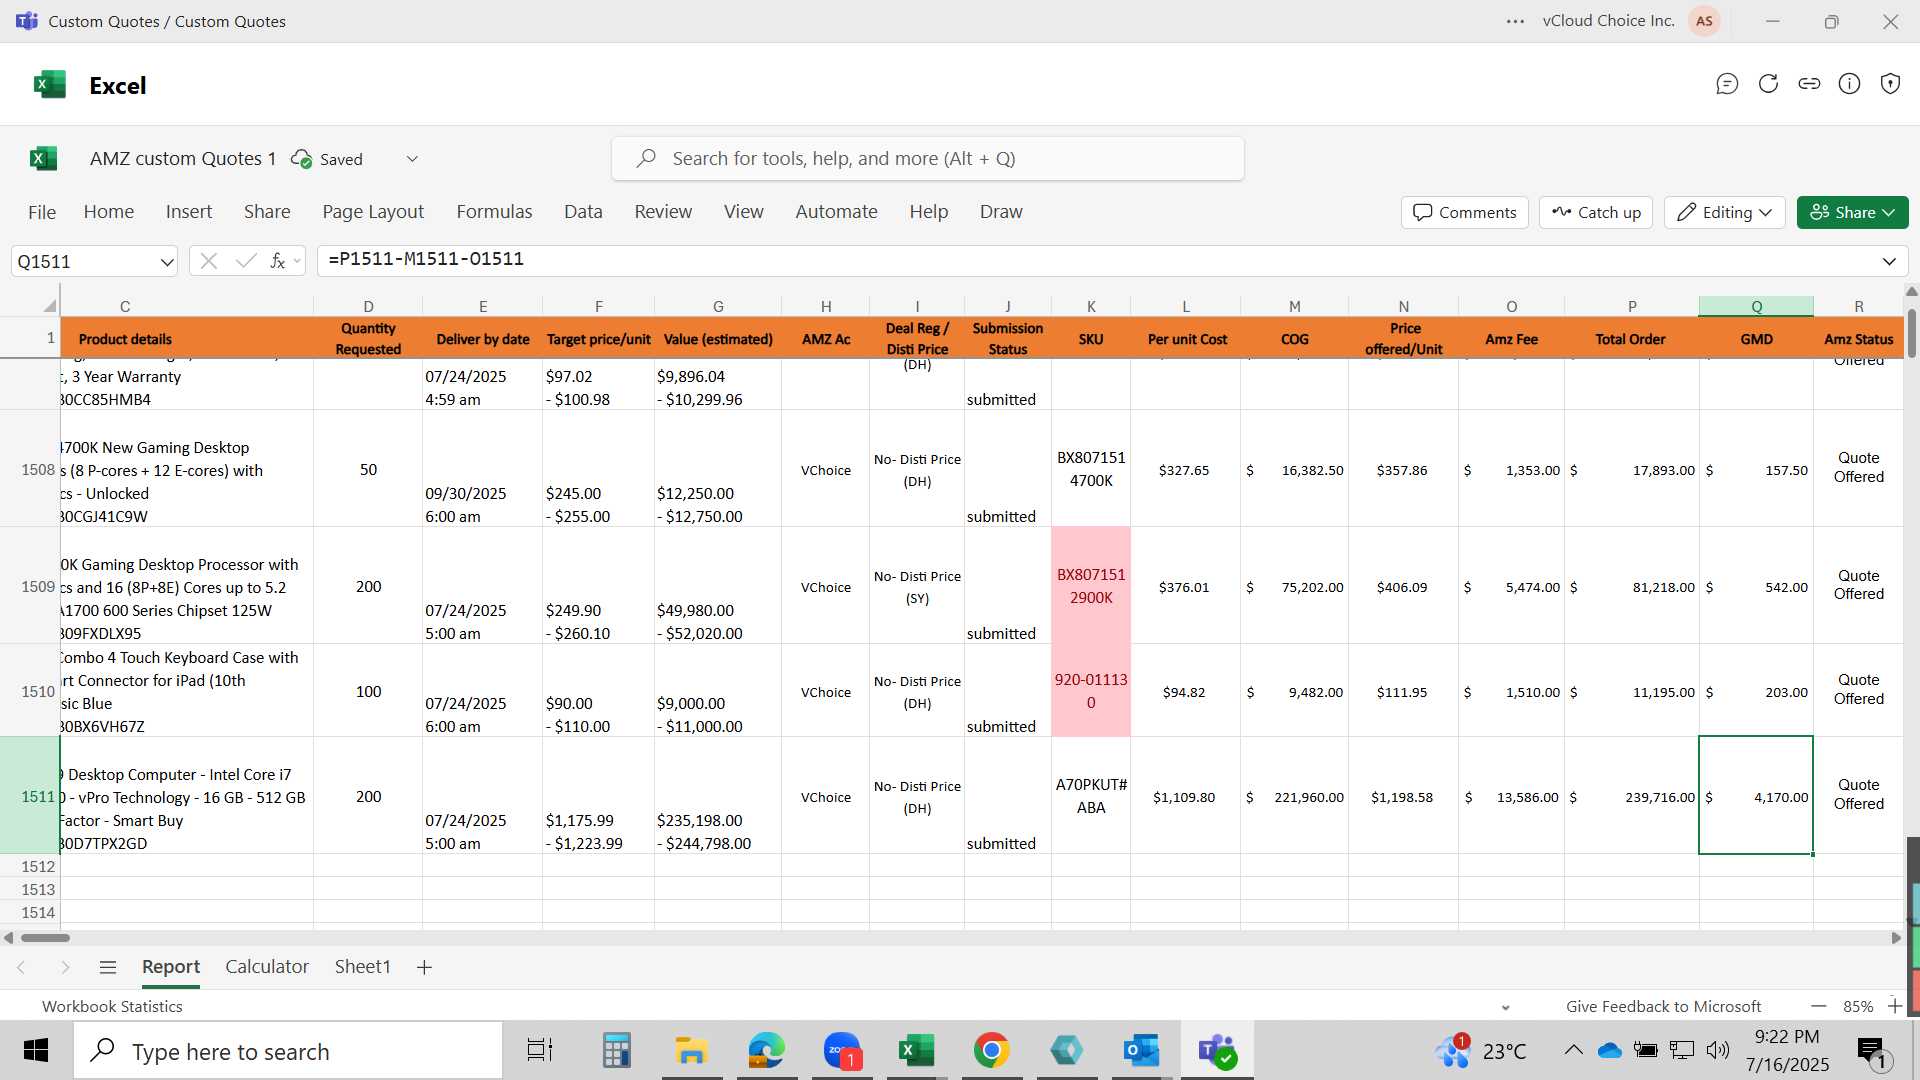Image resolution: width=1920 pixels, height=1080 pixels.
Task: Switch to the Calculator sheet
Action: (267, 967)
